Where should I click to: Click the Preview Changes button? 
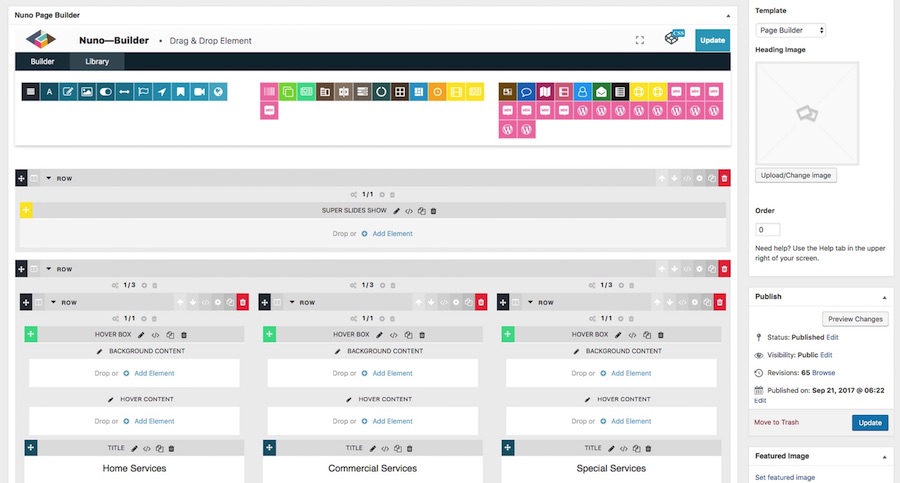tap(855, 319)
